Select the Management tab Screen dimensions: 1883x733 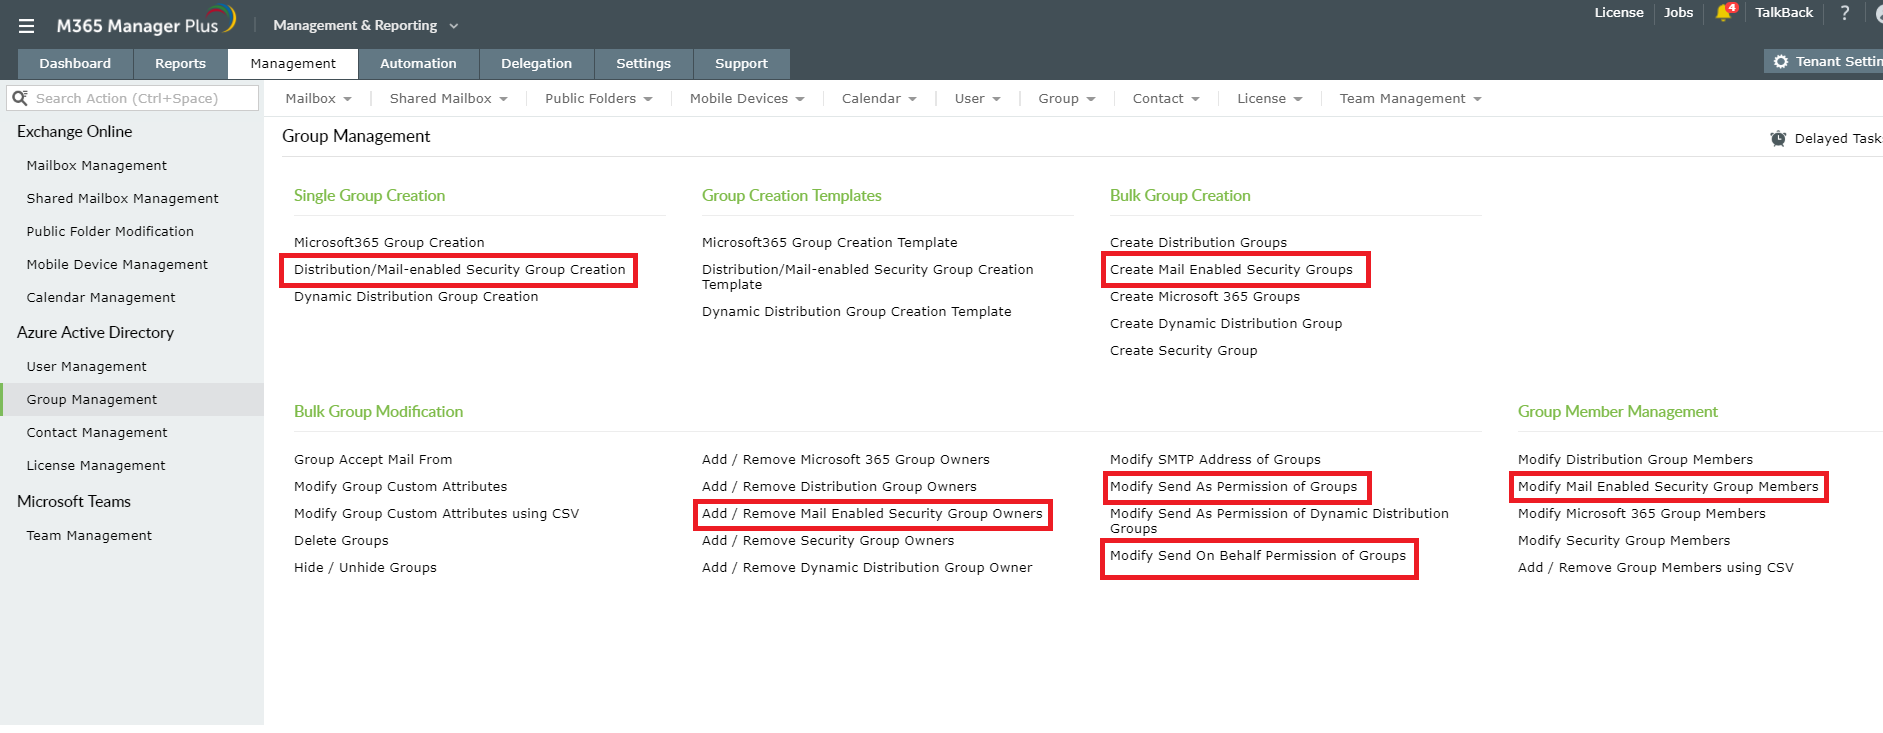[293, 63]
